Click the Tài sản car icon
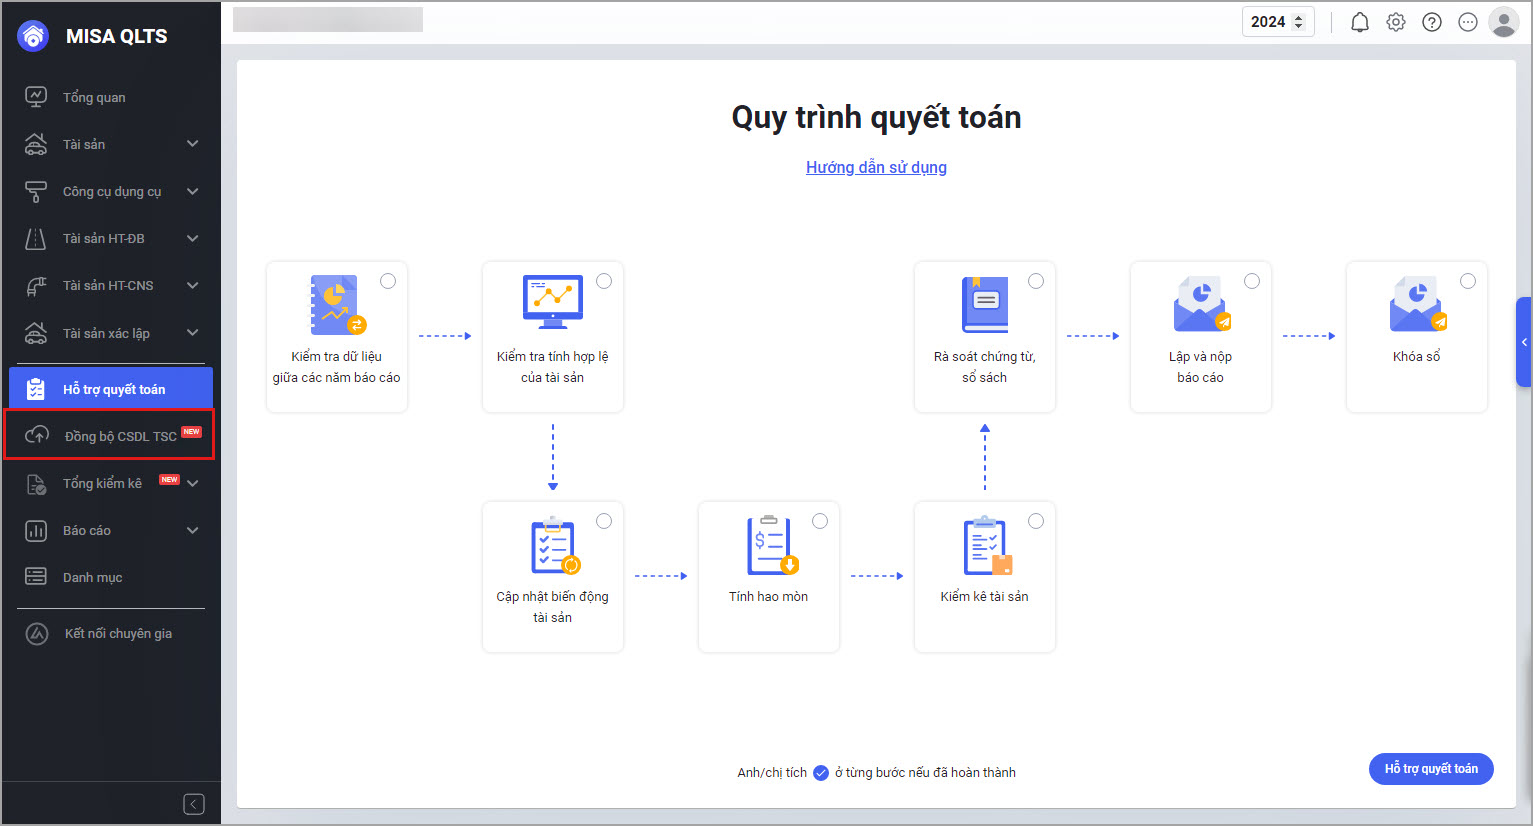Screen dimensions: 1533x826 pos(36,144)
